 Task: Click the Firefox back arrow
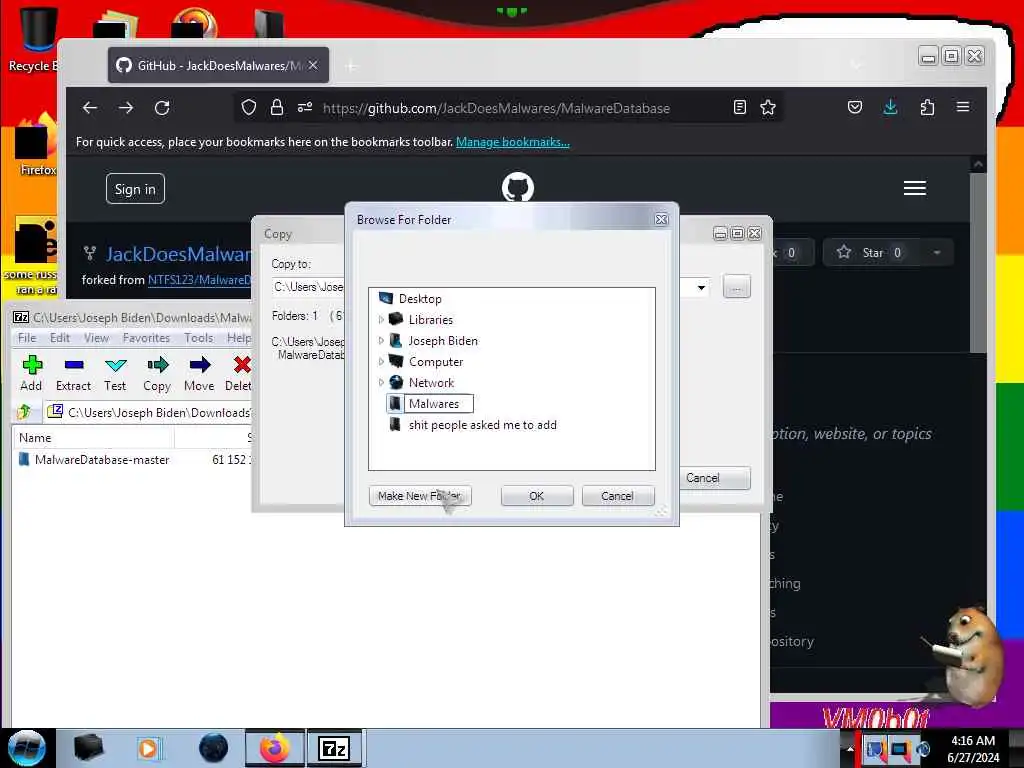point(90,108)
